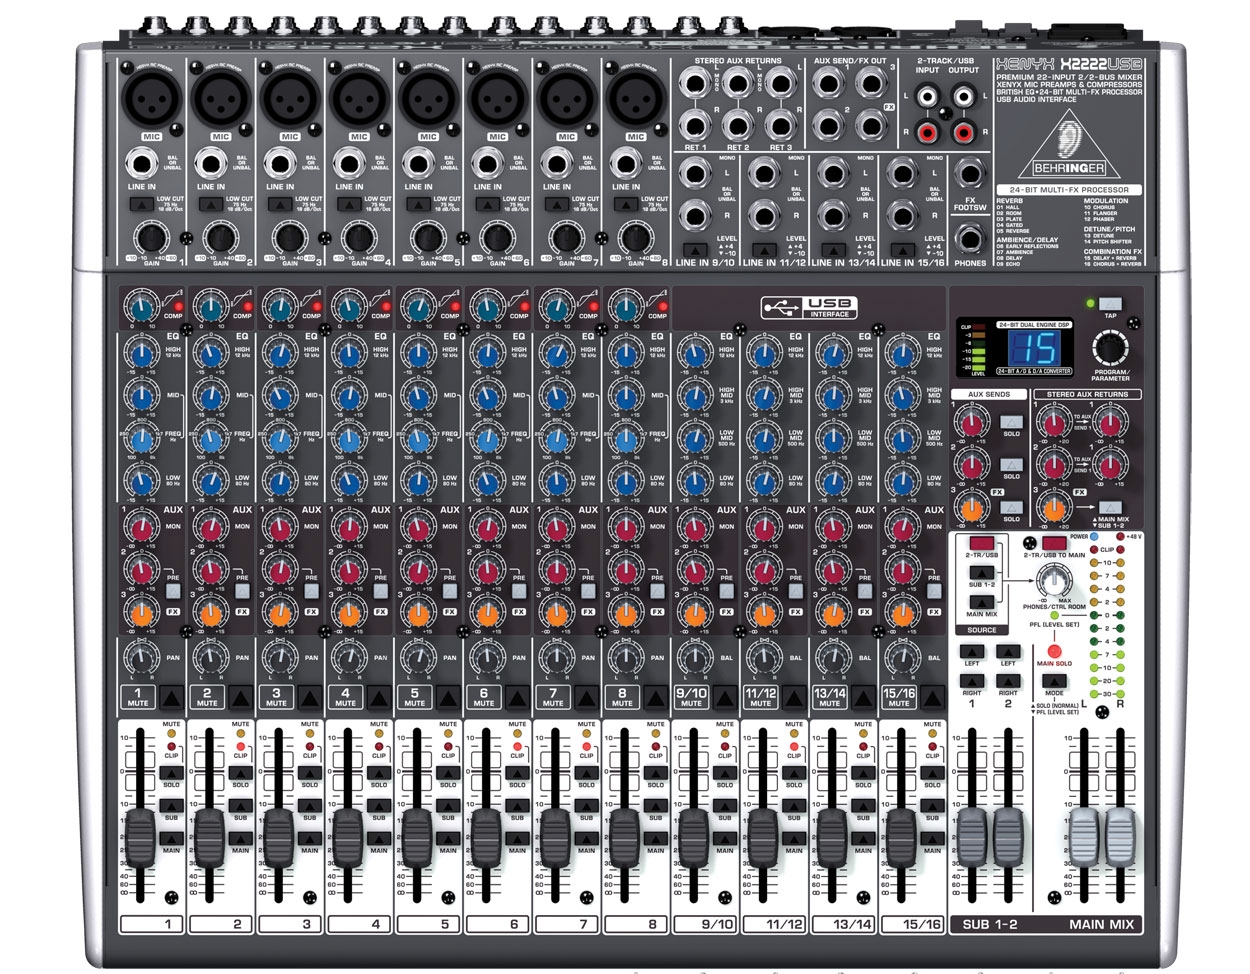Click the PROGRAM/PARAMETER rotary knob
Screen dimensions: 1250x974
(1109, 348)
